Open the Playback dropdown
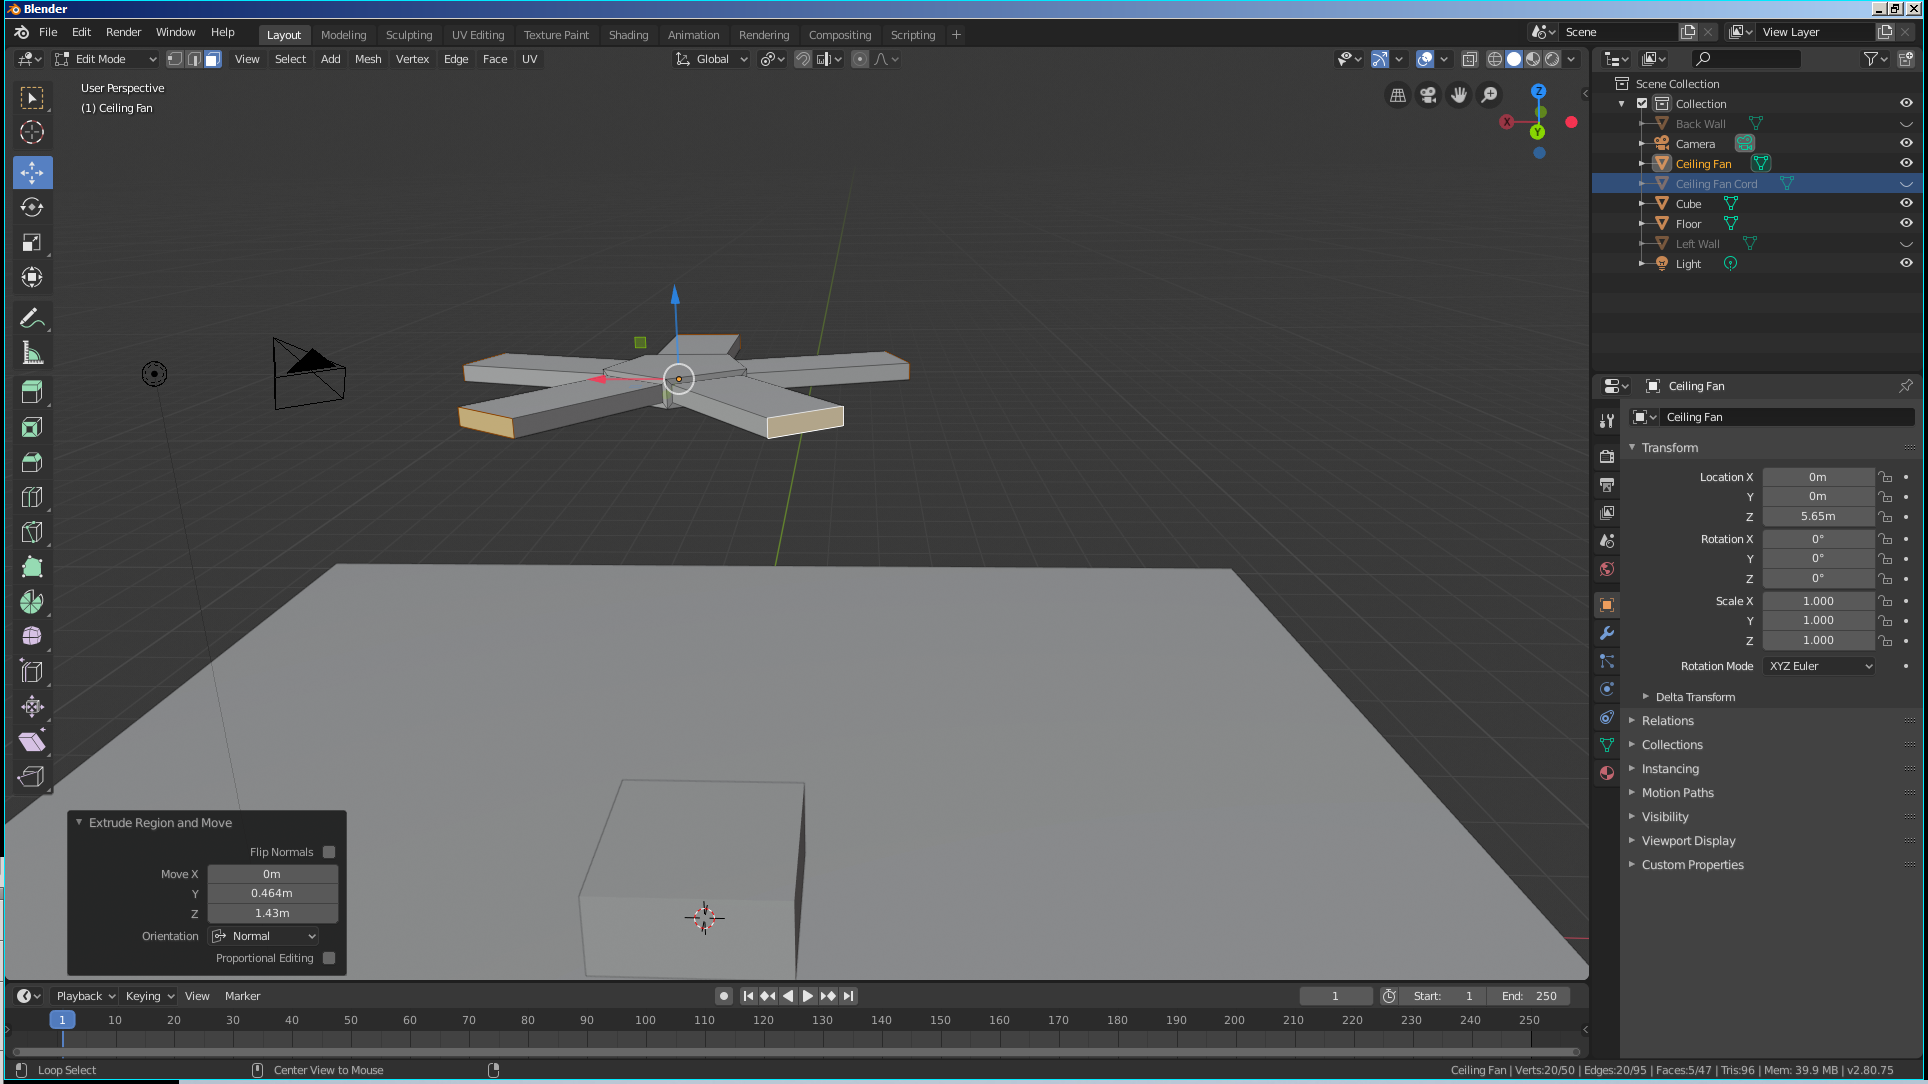The width and height of the screenshot is (1928, 1084). [x=86, y=996]
